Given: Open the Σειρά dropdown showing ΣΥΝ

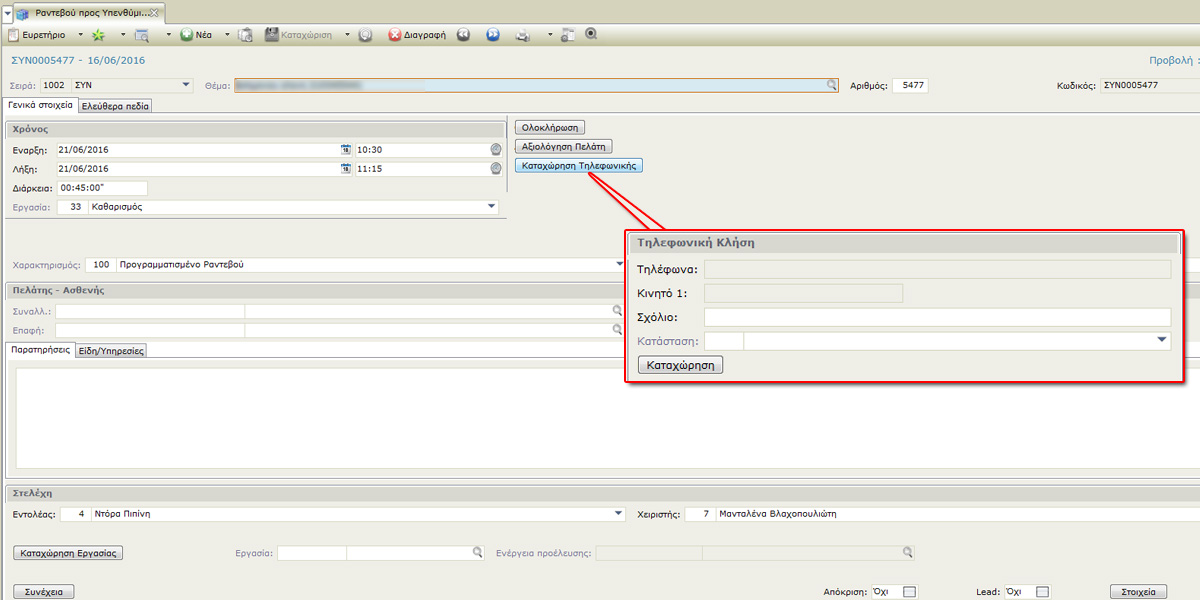Looking at the screenshot, I should pos(186,85).
